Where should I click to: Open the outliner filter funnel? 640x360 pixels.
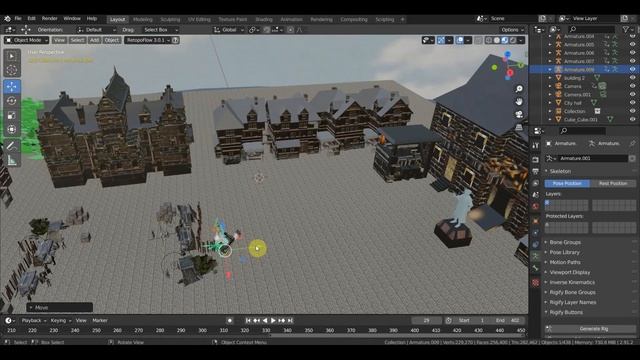point(626,29)
